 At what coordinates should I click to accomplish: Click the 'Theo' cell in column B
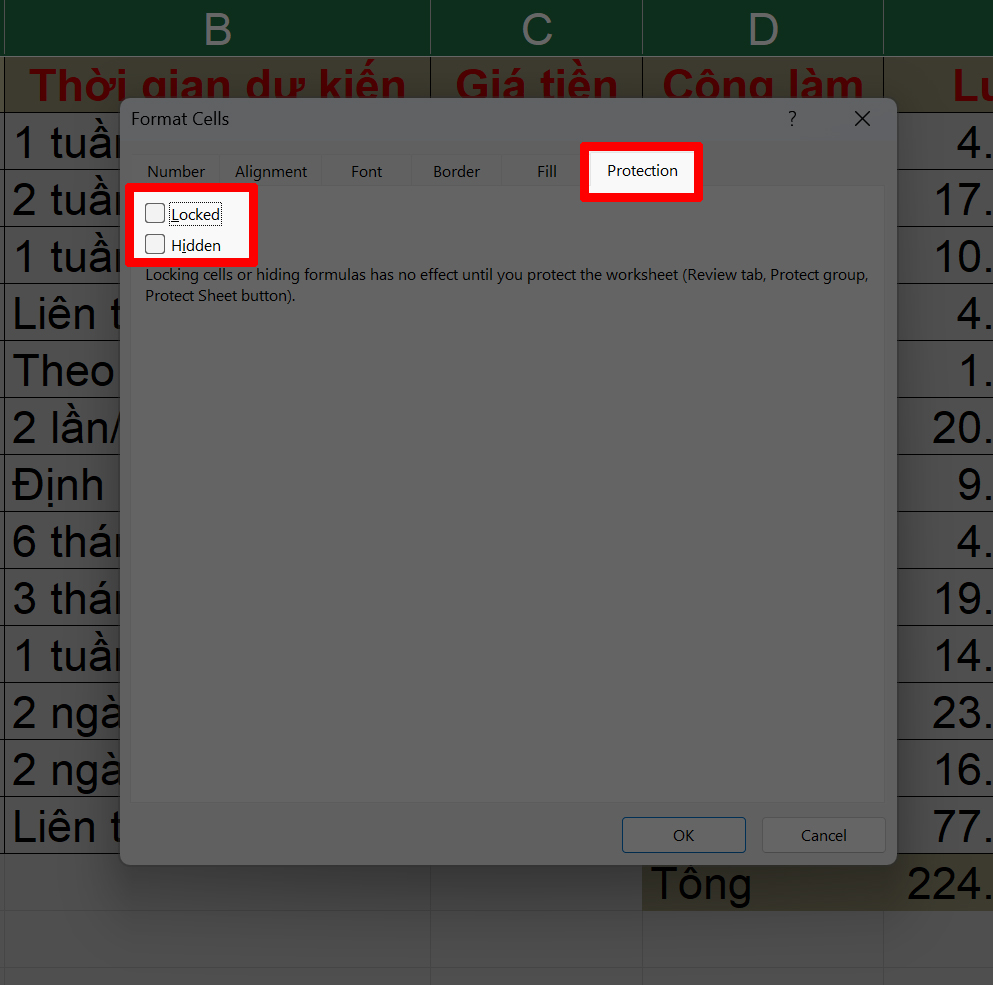point(63,369)
